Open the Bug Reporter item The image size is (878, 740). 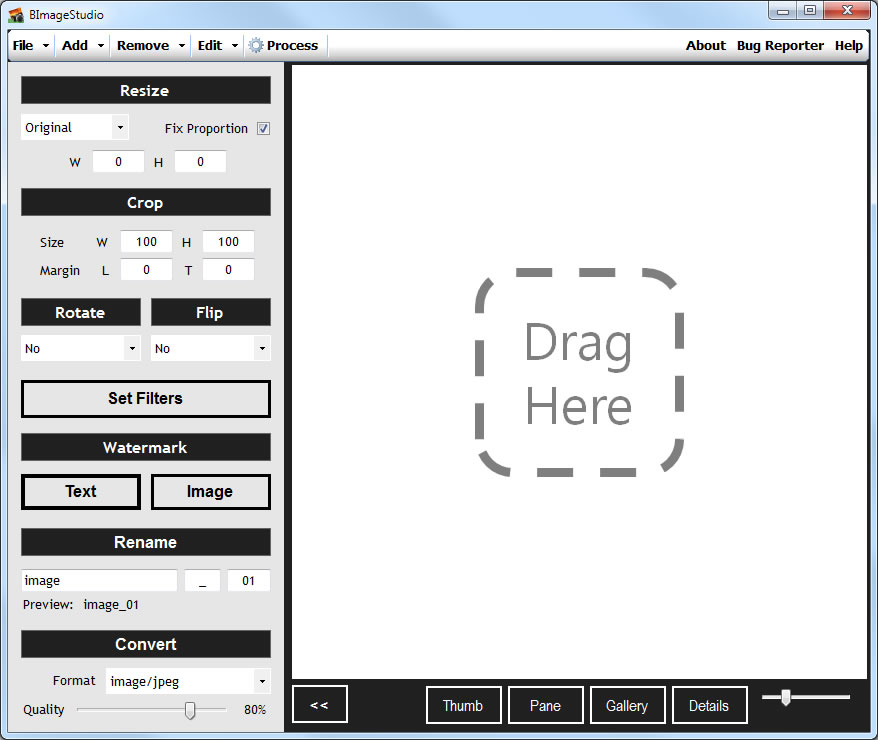[x=780, y=46]
